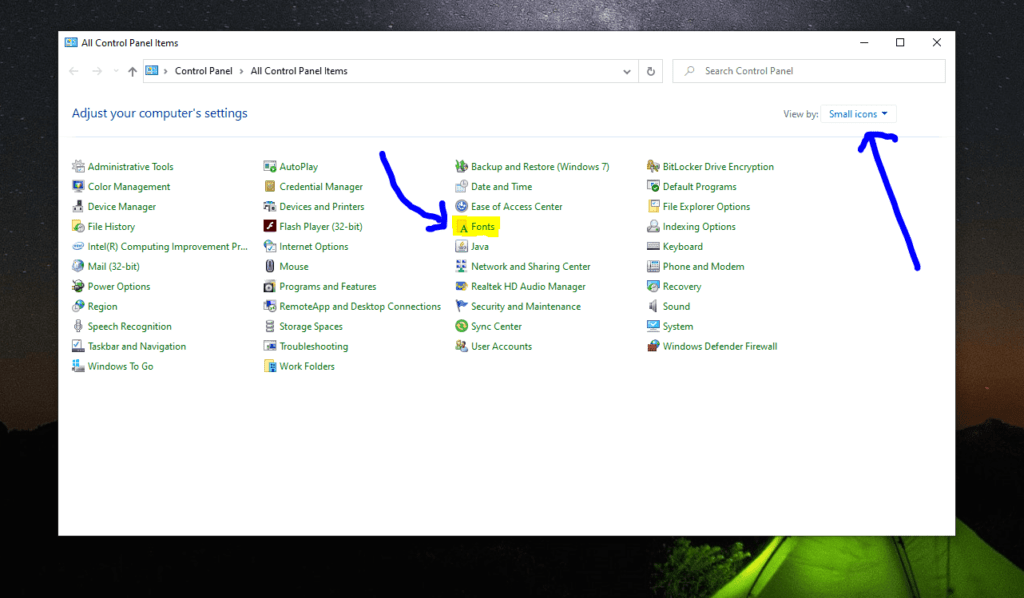Image resolution: width=1024 pixels, height=598 pixels.
Task: Click the address bar folder icon
Action: (x=152, y=71)
